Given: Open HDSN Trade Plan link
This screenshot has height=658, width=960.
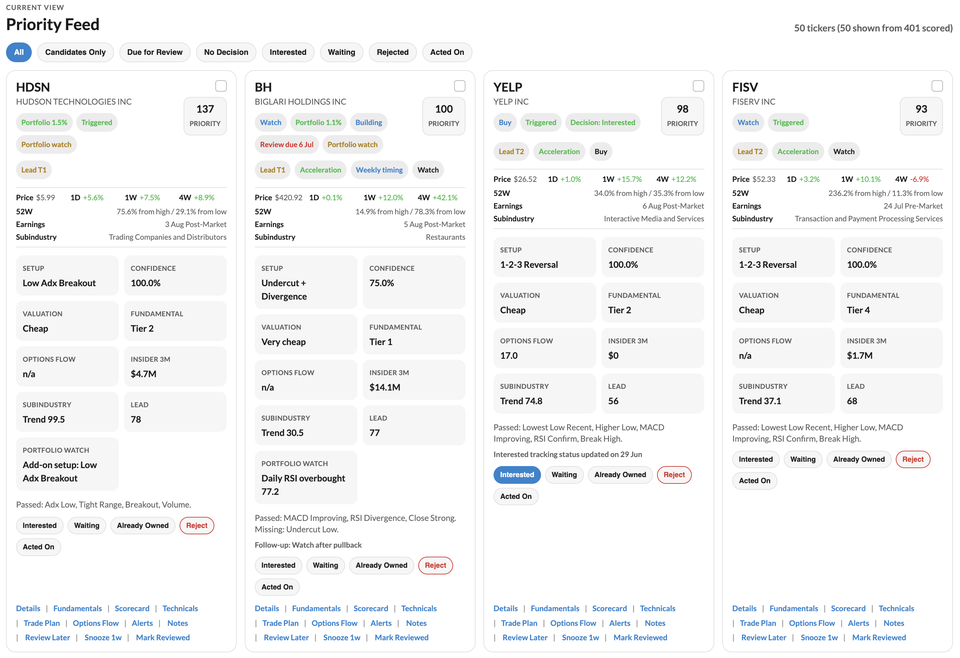Looking at the screenshot, I should pos(42,623).
